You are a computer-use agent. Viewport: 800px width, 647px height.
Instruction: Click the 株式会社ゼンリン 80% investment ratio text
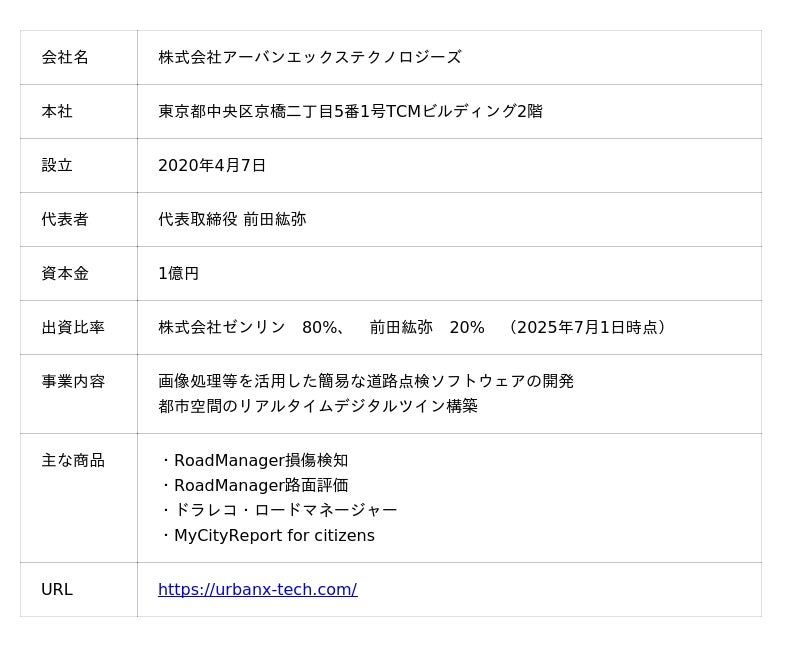pos(251,328)
